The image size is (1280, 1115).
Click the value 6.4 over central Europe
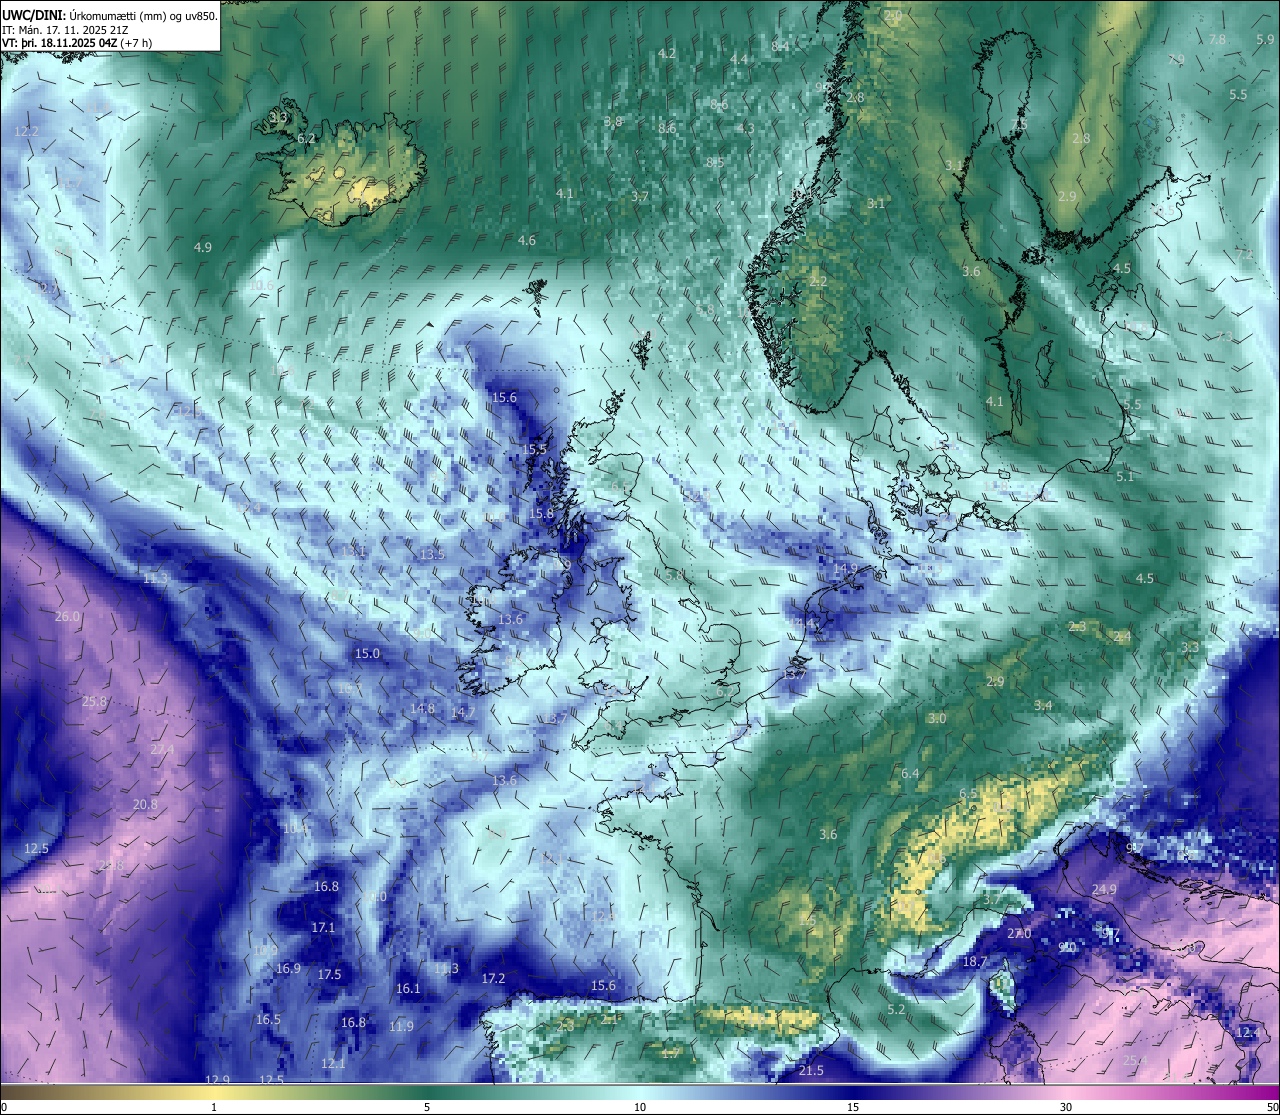pyautogui.click(x=910, y=774)
